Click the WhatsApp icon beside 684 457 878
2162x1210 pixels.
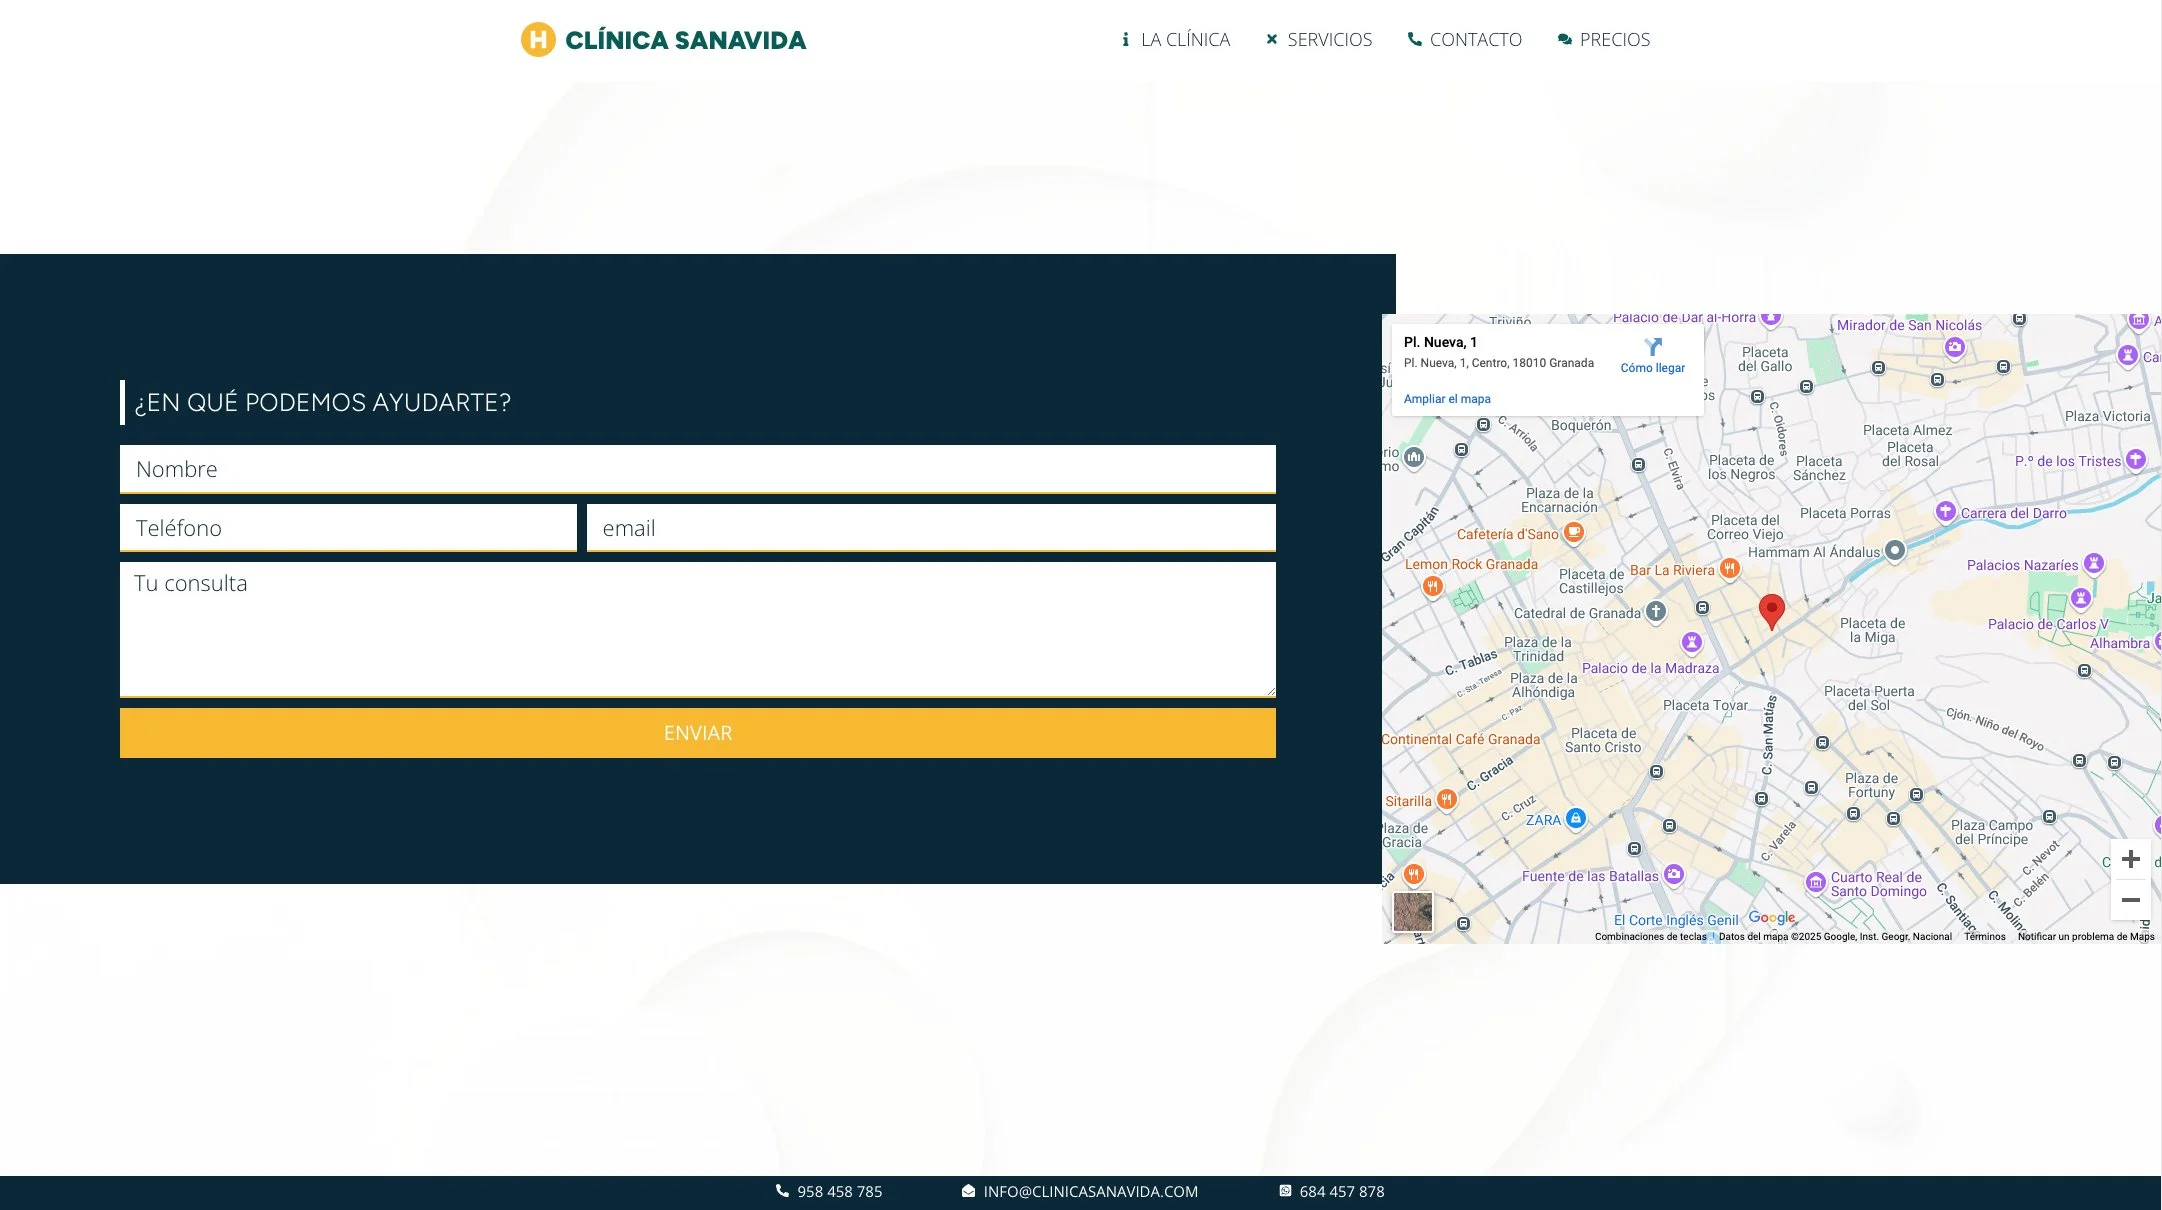click(1284, 1190)
